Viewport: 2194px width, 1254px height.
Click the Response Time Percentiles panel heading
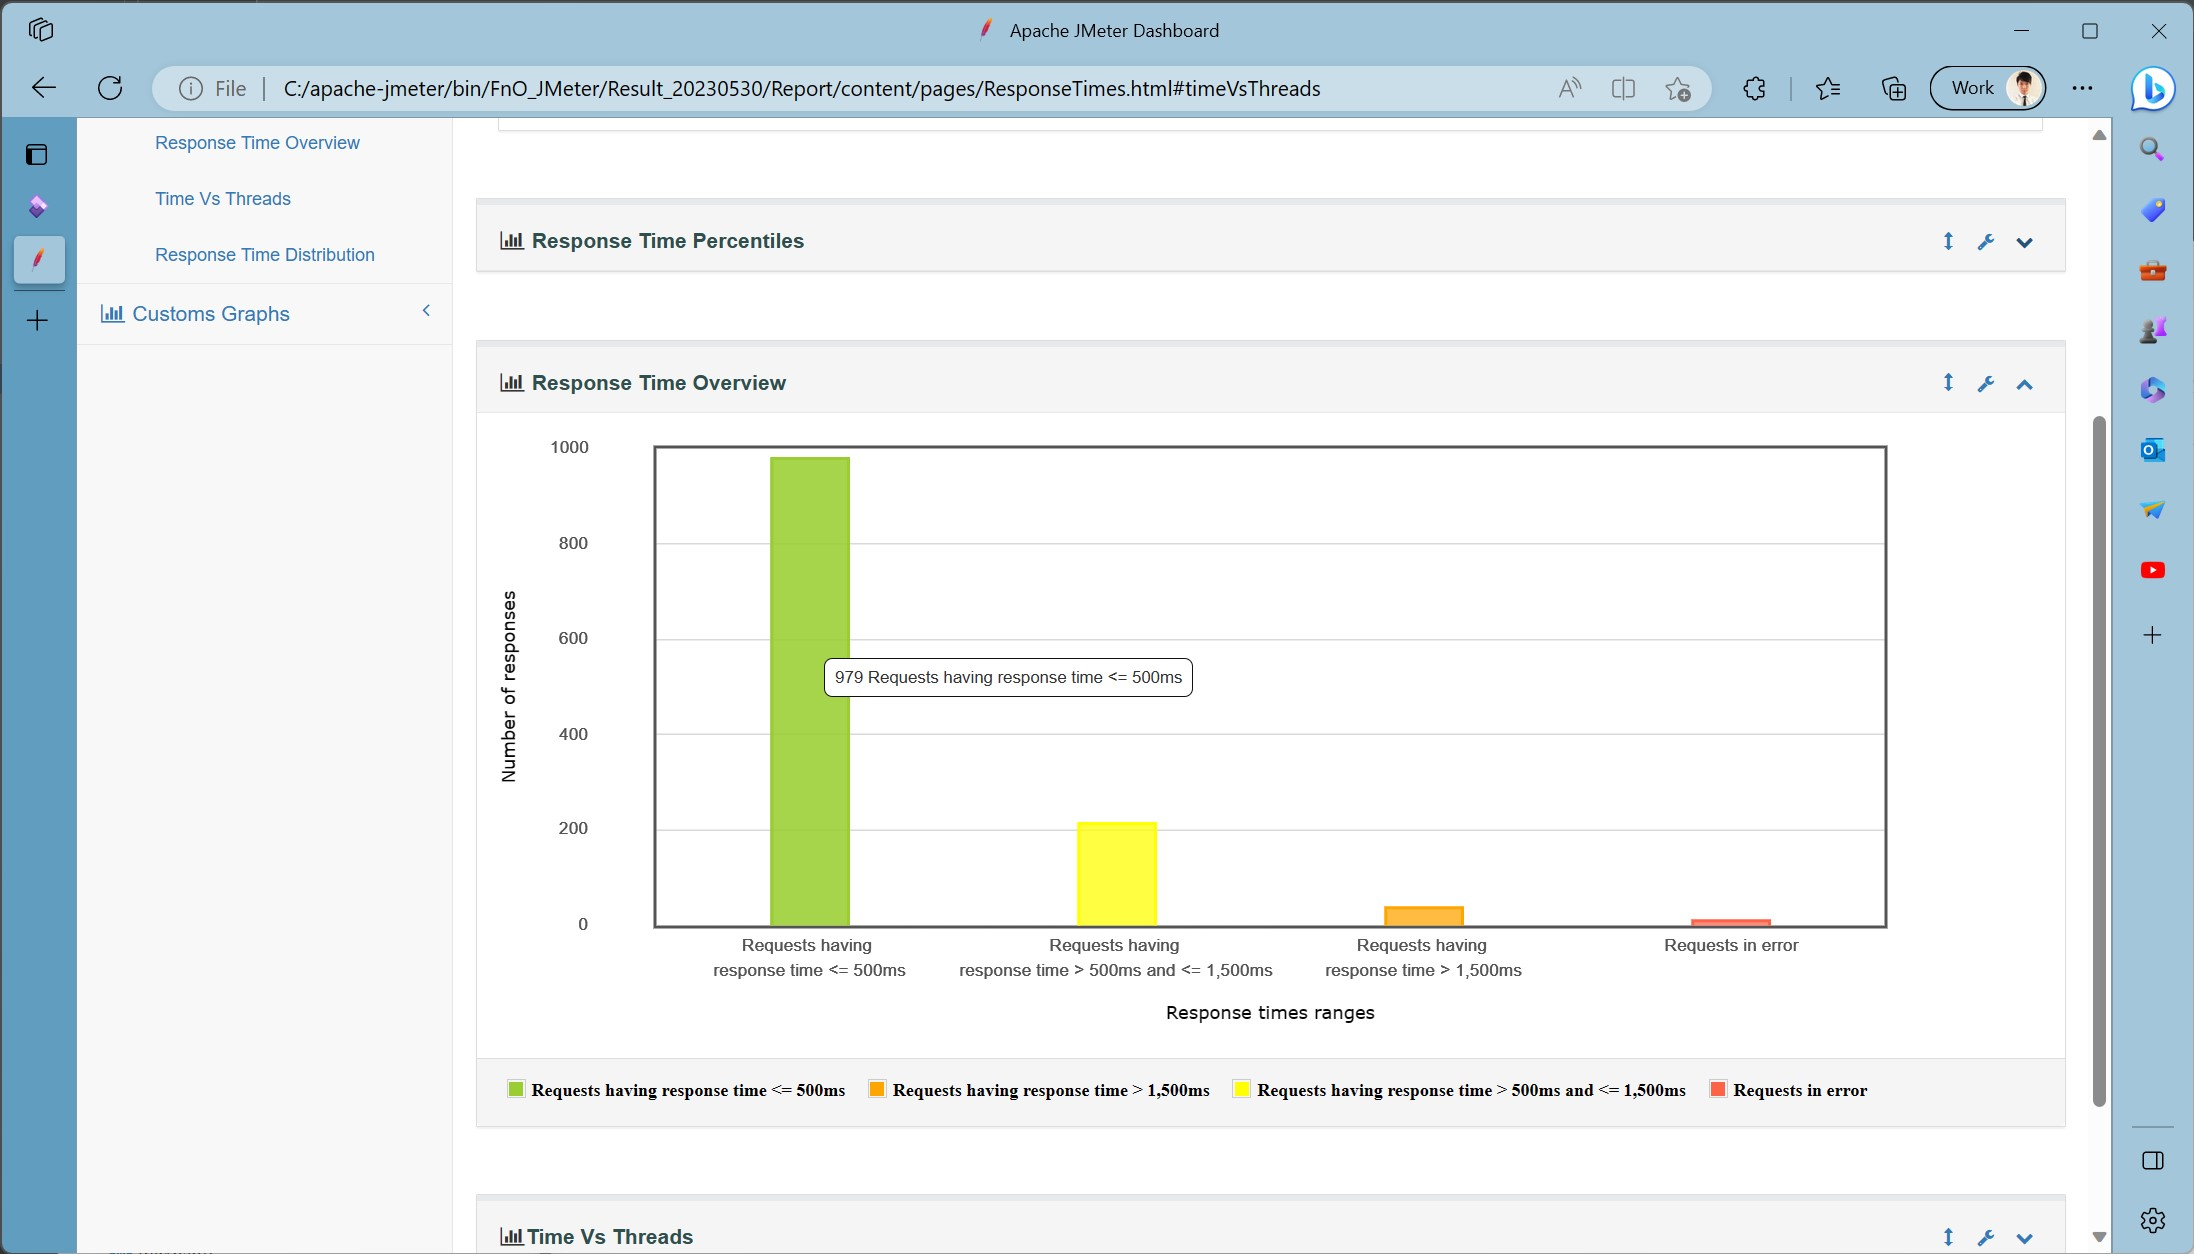[x=668, y=241]
